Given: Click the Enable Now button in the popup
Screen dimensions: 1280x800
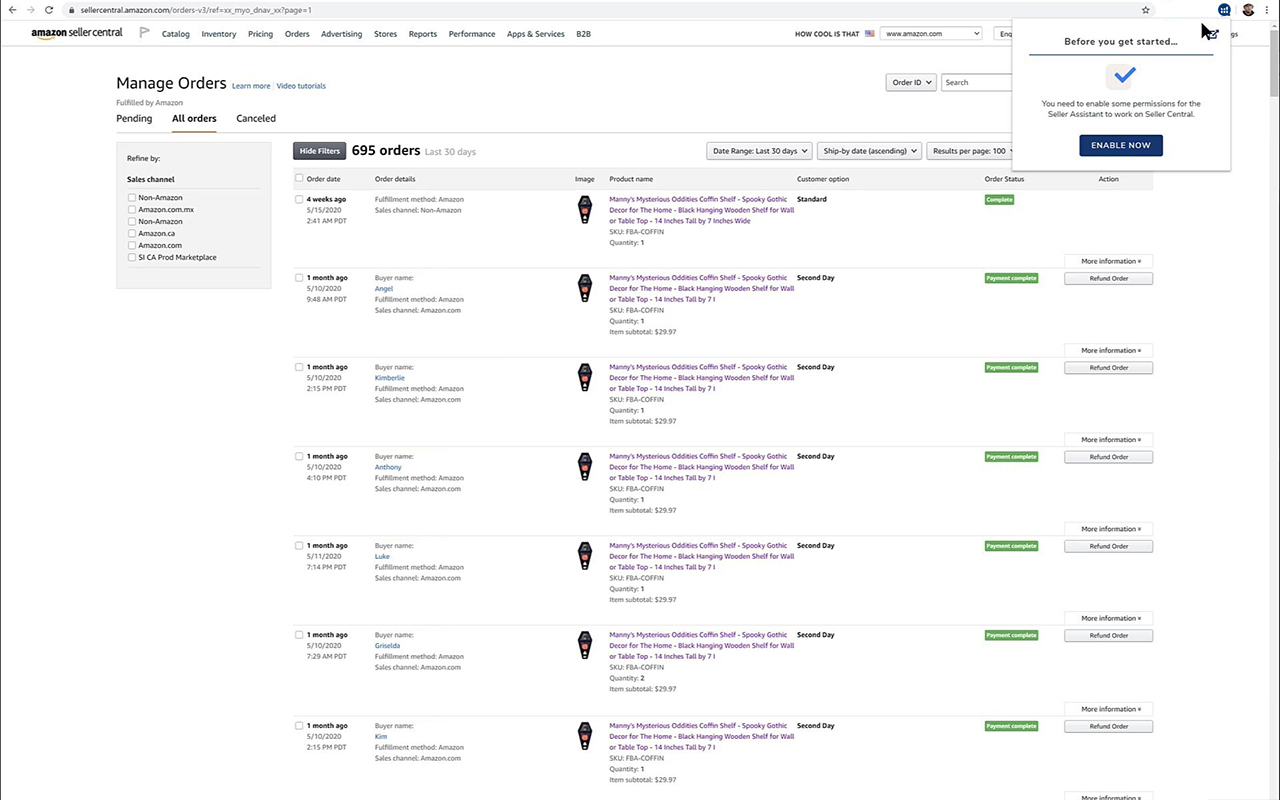Looking at the screenshot, I should click(x=1120, y=145).
